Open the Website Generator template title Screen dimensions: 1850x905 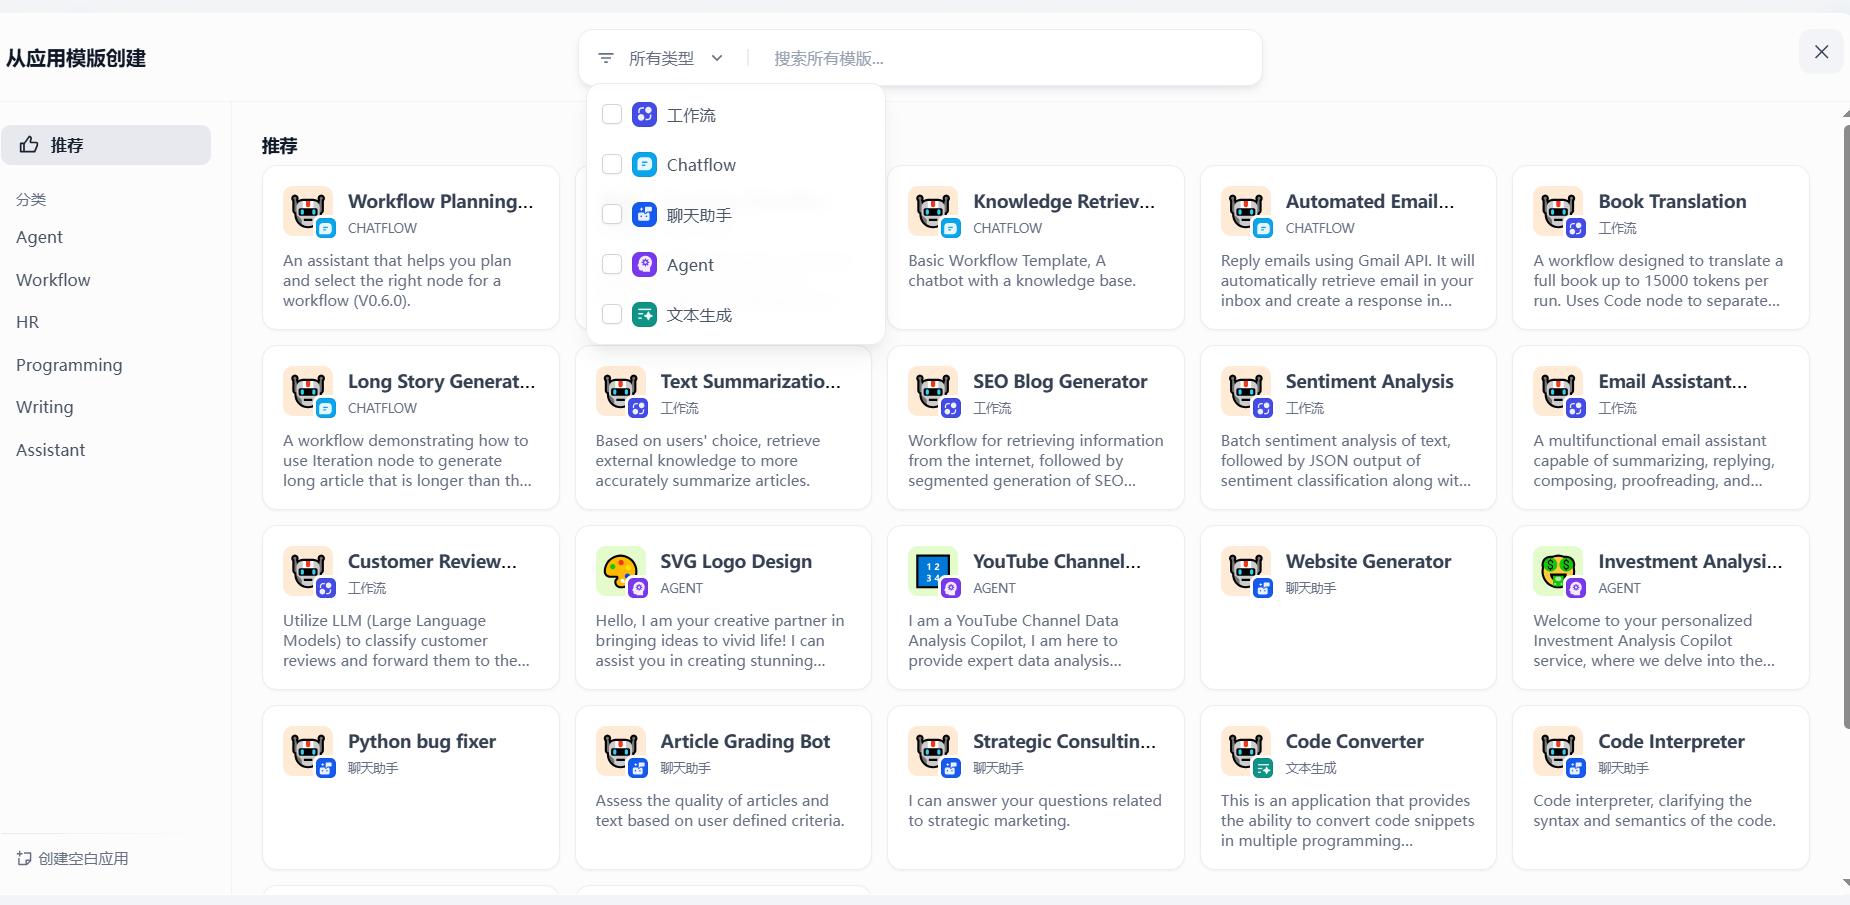click(x=1368, y=561)
